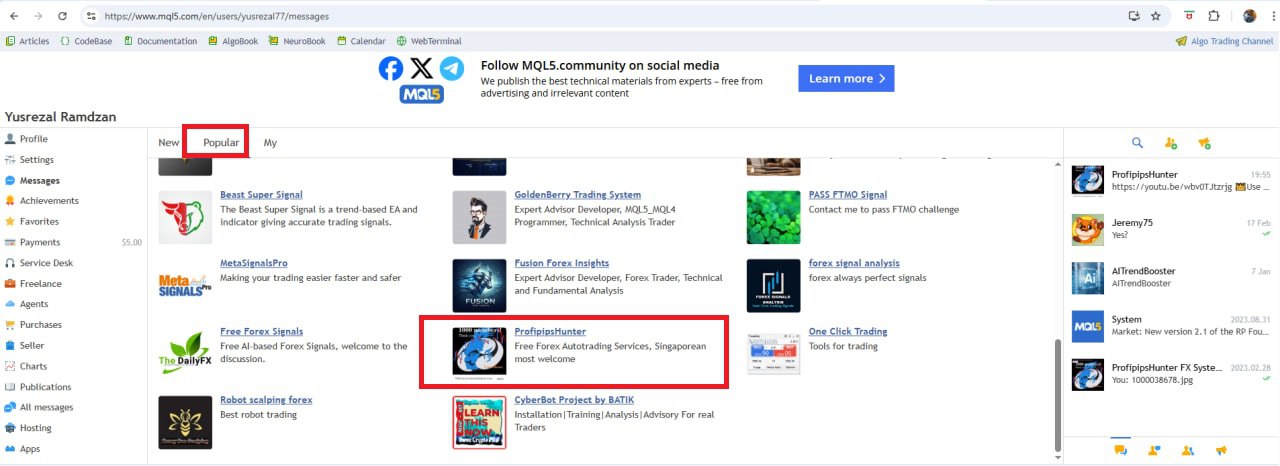Screen dimensions: 1280x466
Task: Switch to the groups icon tab at bottom
Action: 1188,450
